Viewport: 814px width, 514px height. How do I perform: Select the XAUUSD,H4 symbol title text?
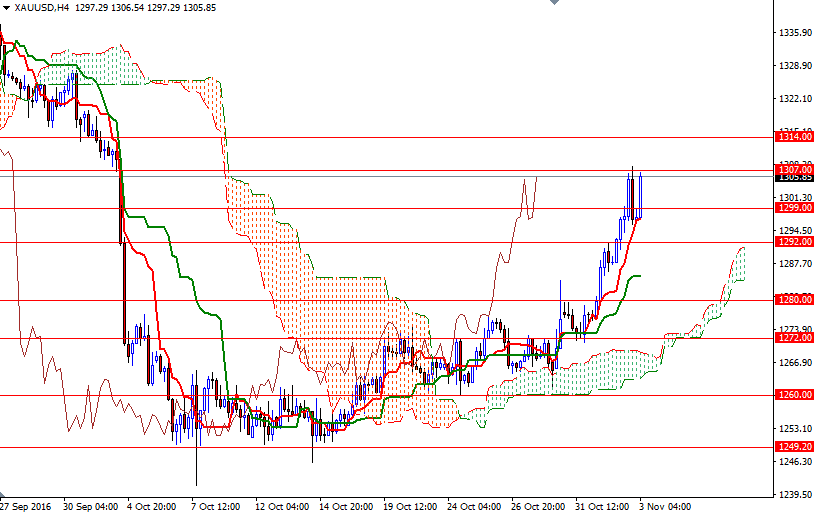click(x=42, y=7)
